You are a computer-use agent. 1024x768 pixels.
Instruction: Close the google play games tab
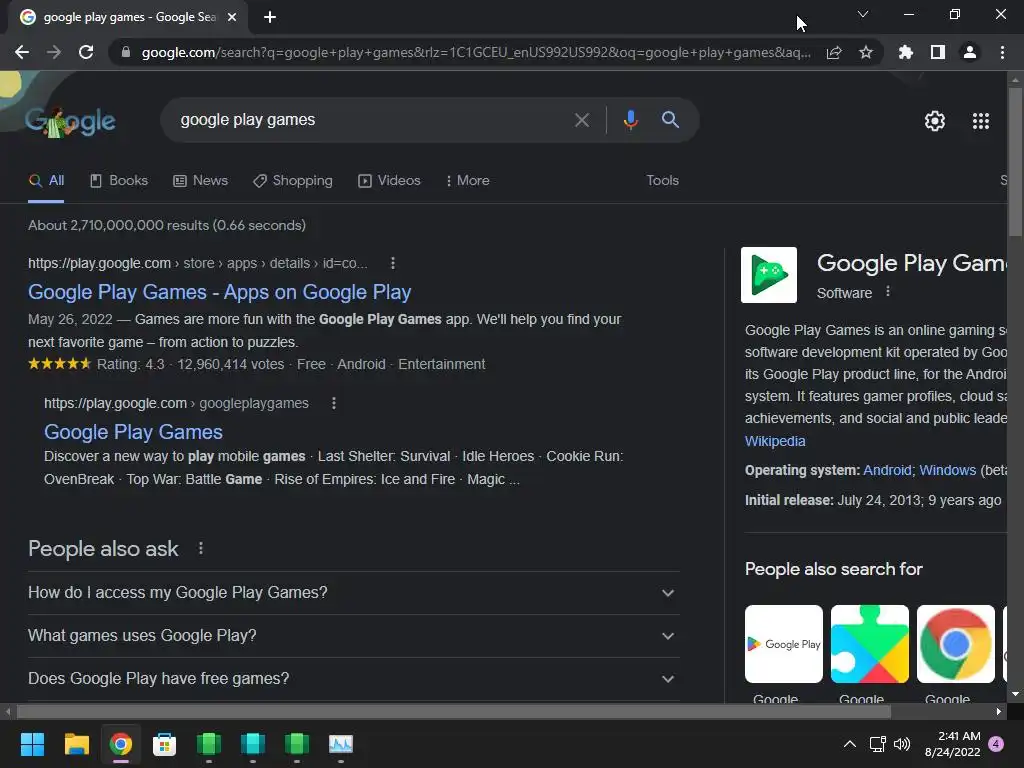232,17
